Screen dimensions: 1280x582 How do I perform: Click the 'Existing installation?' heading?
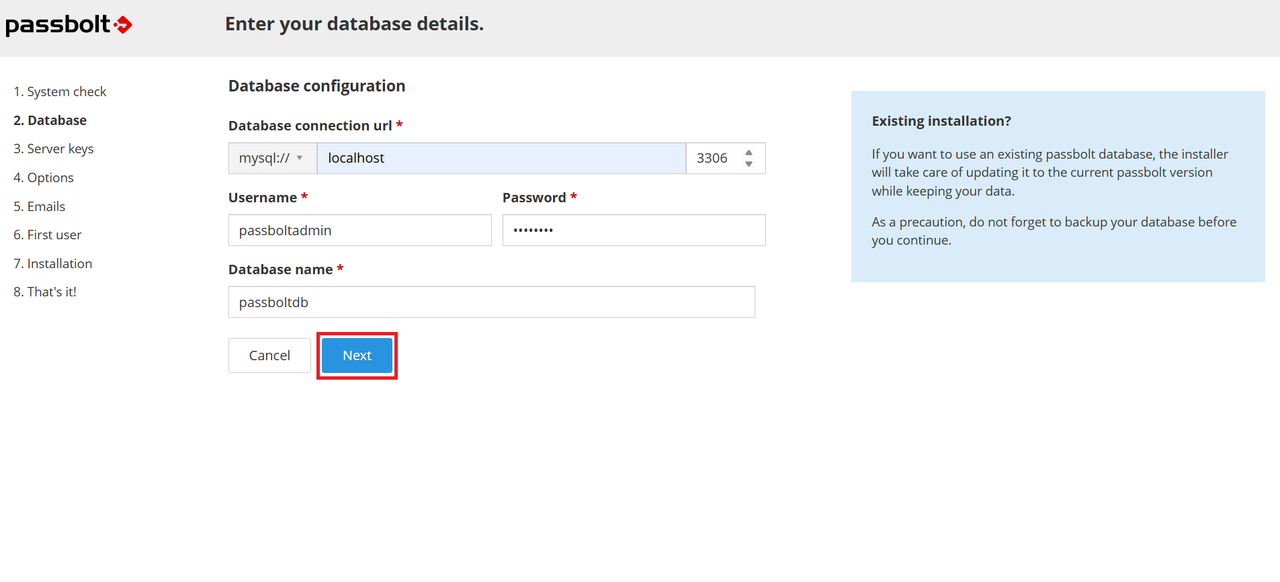tap(941, 121)
